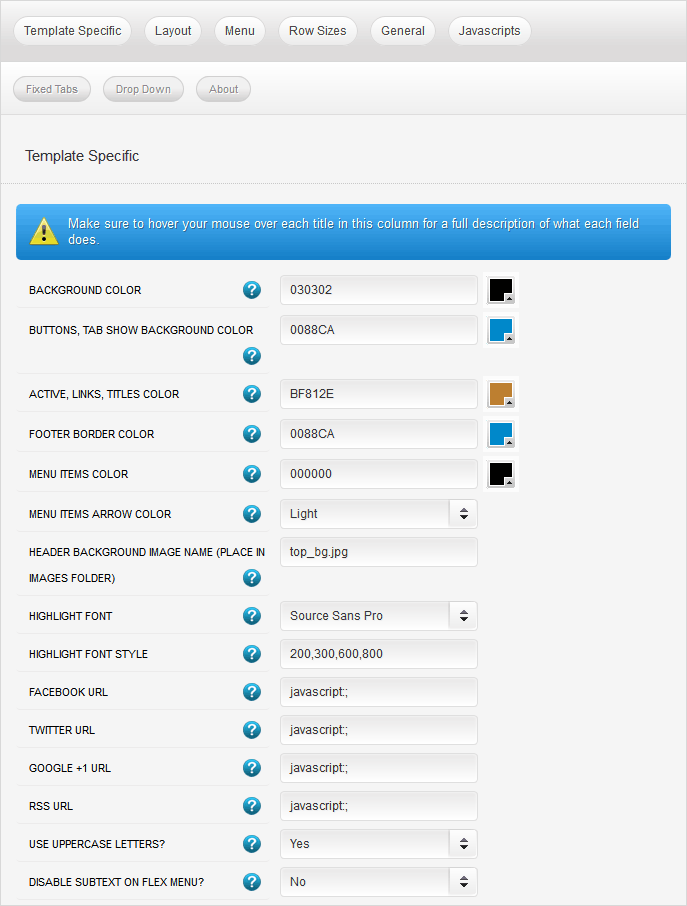Open Menu Items Color black swatch
Screen dimensions: 687x906
coord(501,474)
